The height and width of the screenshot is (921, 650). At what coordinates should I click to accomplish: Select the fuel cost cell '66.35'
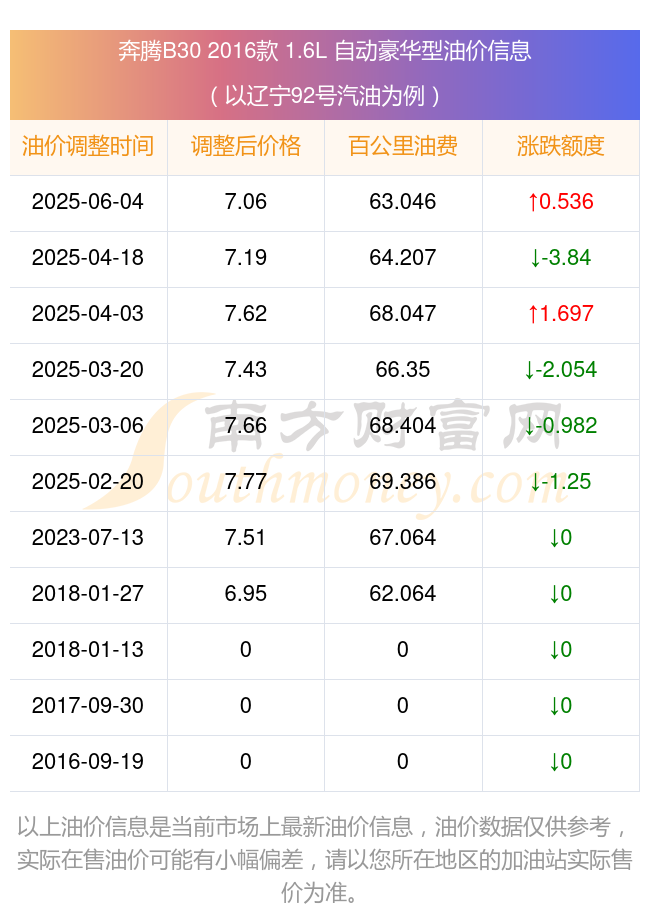coord(403,370)
